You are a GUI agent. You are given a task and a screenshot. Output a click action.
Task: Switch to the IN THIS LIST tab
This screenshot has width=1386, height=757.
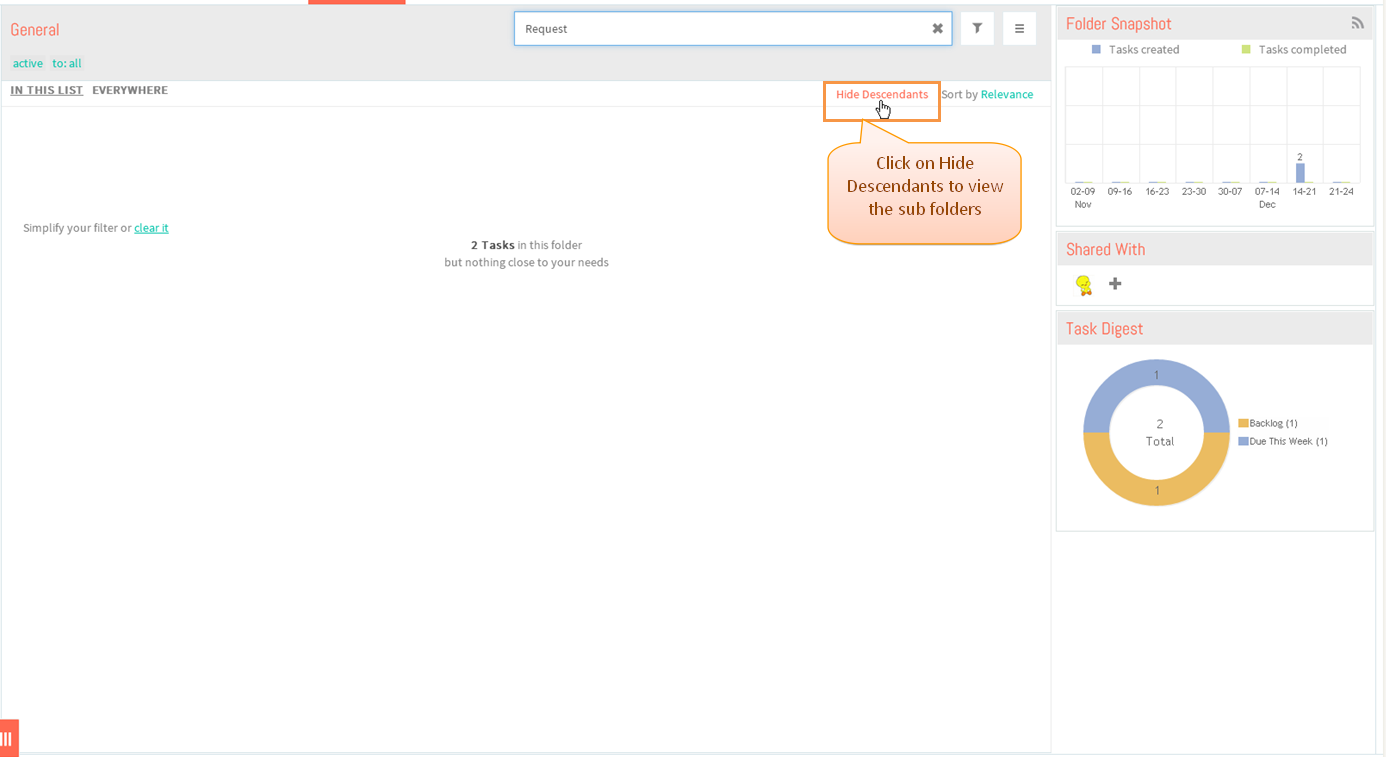pos(47,90)
